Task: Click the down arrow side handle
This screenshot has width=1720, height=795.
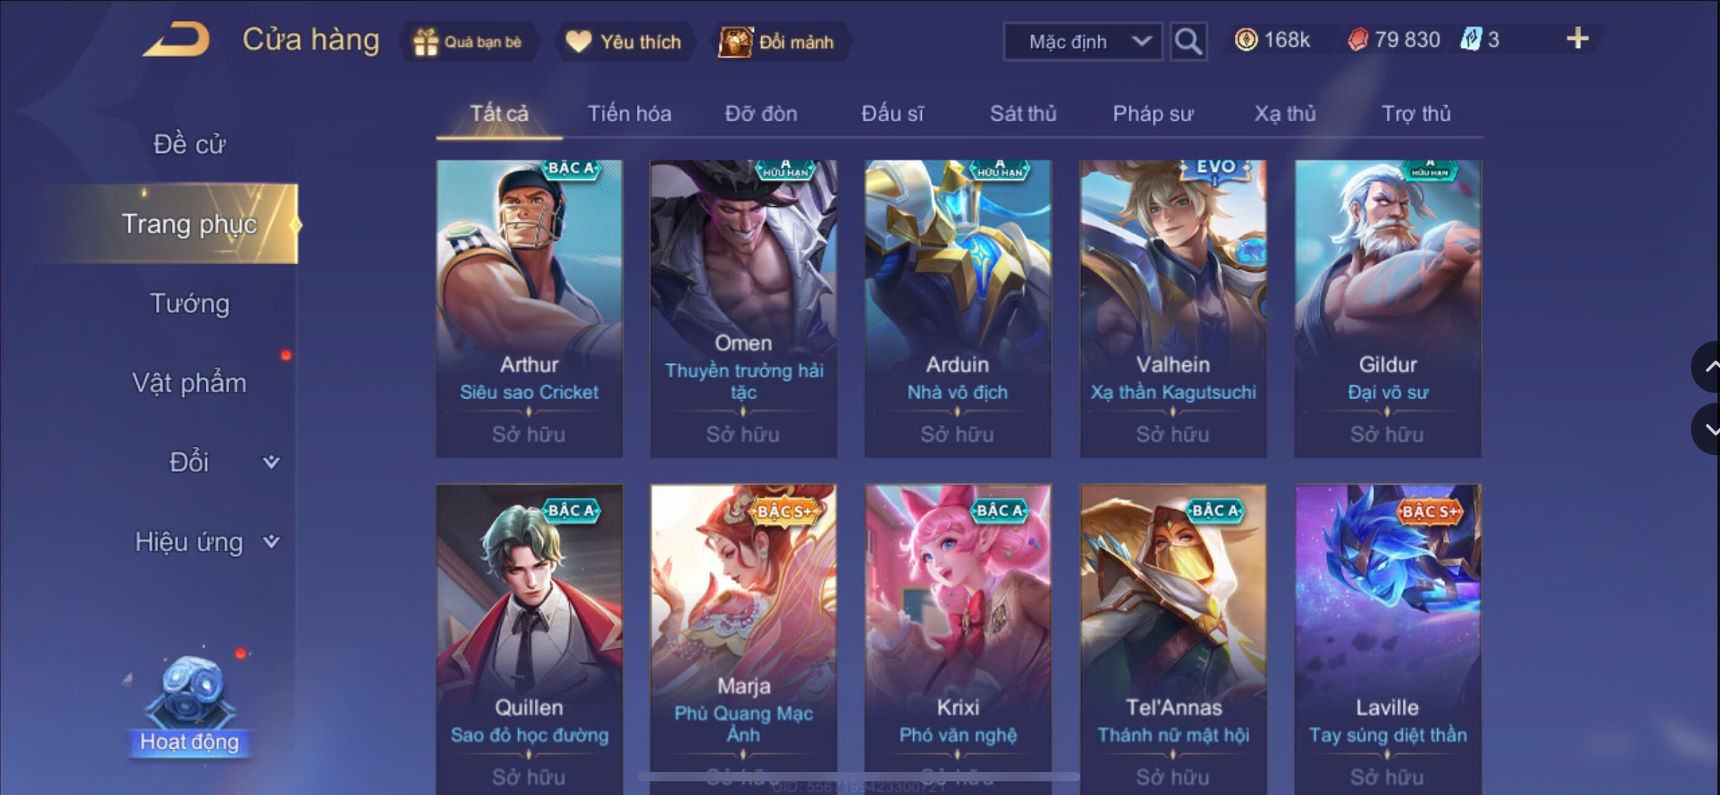Action: coord(1707,430)
